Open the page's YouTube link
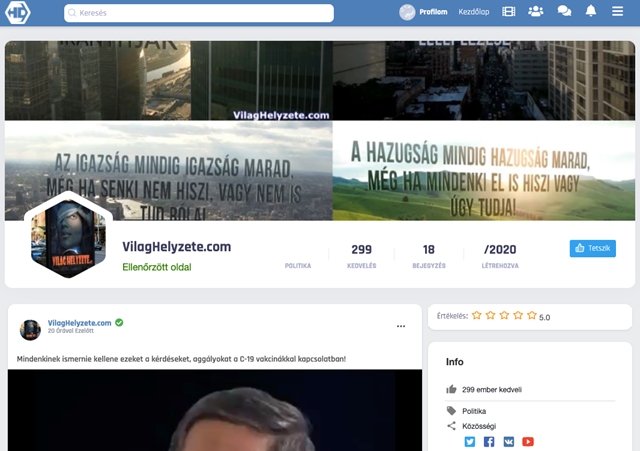The height and width of the screenshot is (451, 640). pyautogui.click(x=528, y=442)
